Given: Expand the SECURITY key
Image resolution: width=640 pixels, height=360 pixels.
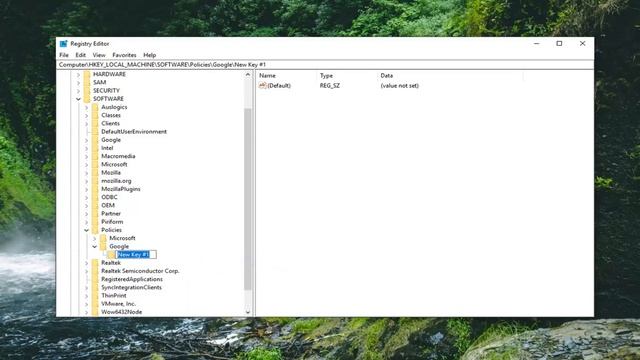Looking at the screenshot, I should coord(78,91).
